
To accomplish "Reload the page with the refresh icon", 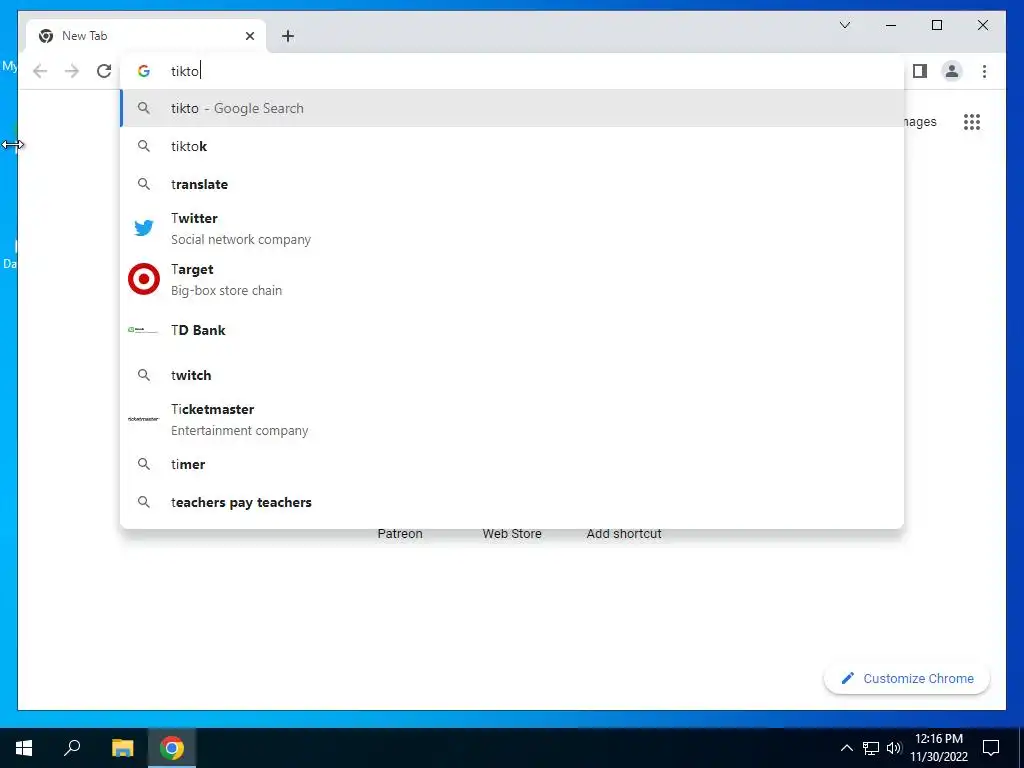I will tap(104, 71).
